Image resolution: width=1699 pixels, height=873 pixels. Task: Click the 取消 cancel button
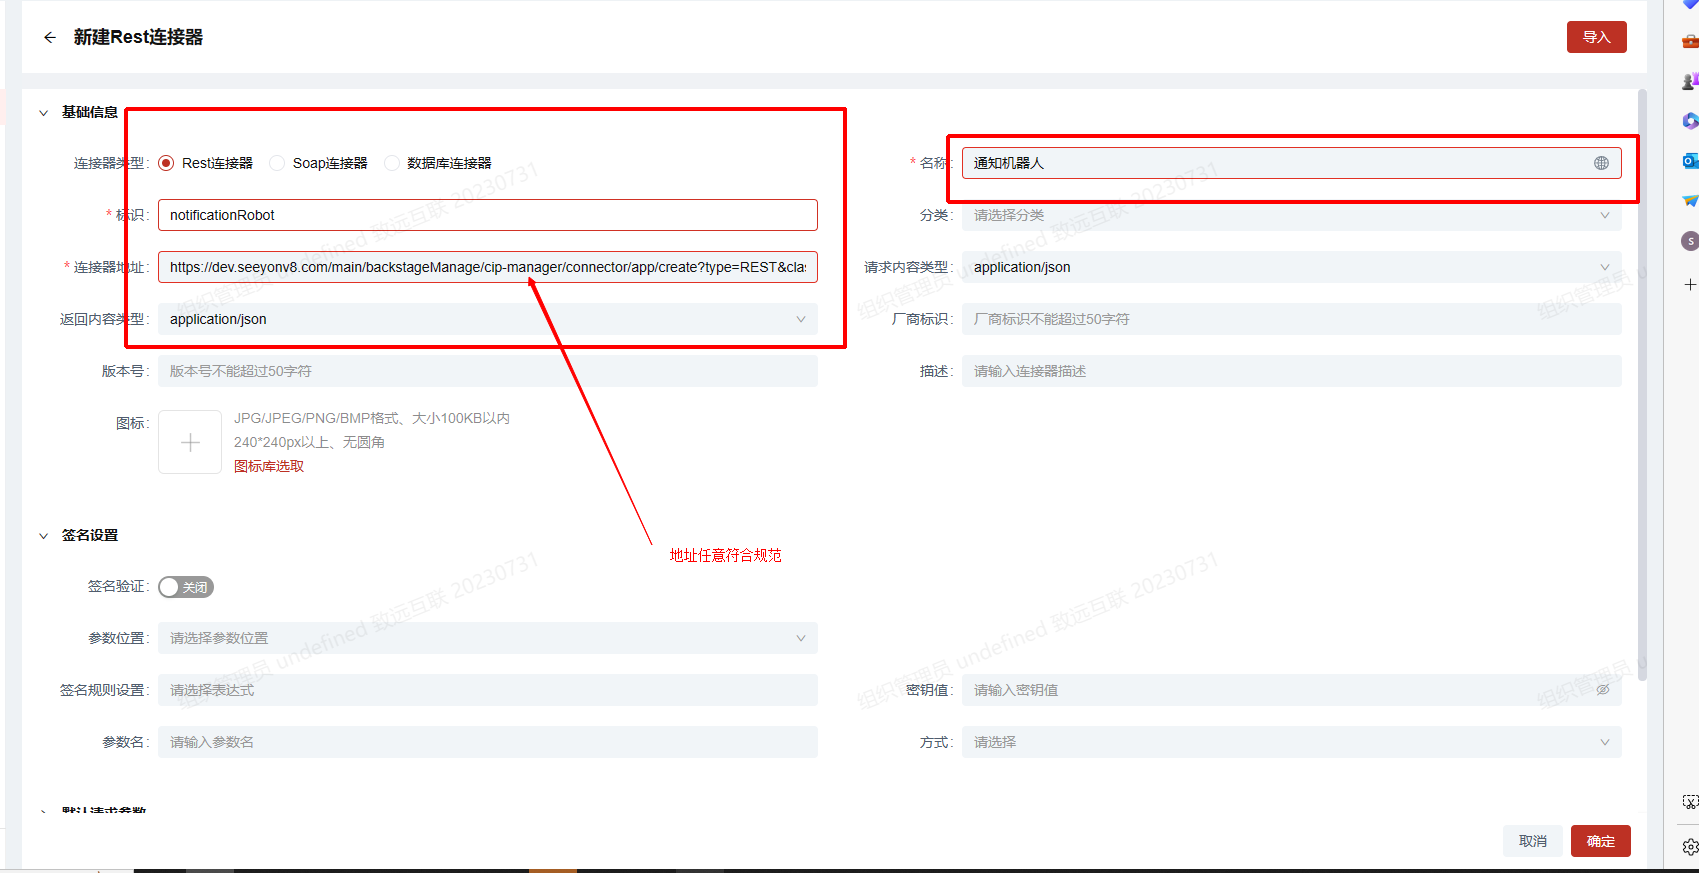coord(1532,841)
